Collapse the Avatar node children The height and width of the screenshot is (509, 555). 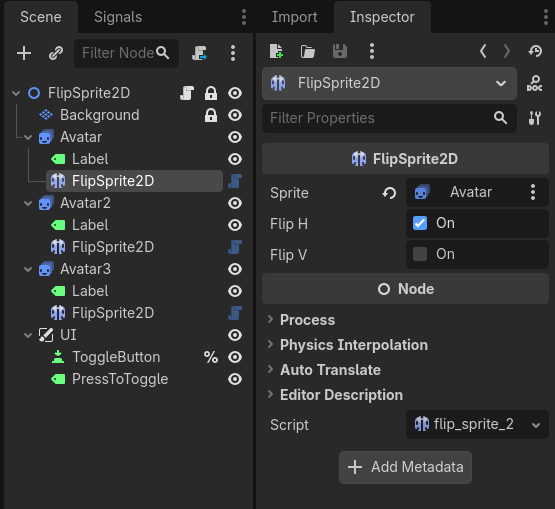[28, 137]
